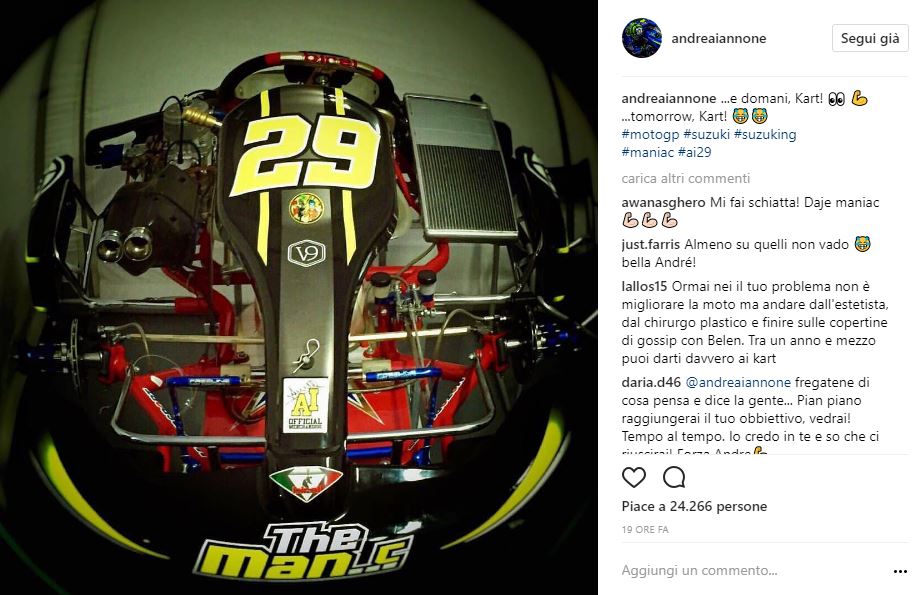Screen dimensions: 915x595
Task: Show who liked: Piace a 24.266 persone
Action: (x=694, y=506)
